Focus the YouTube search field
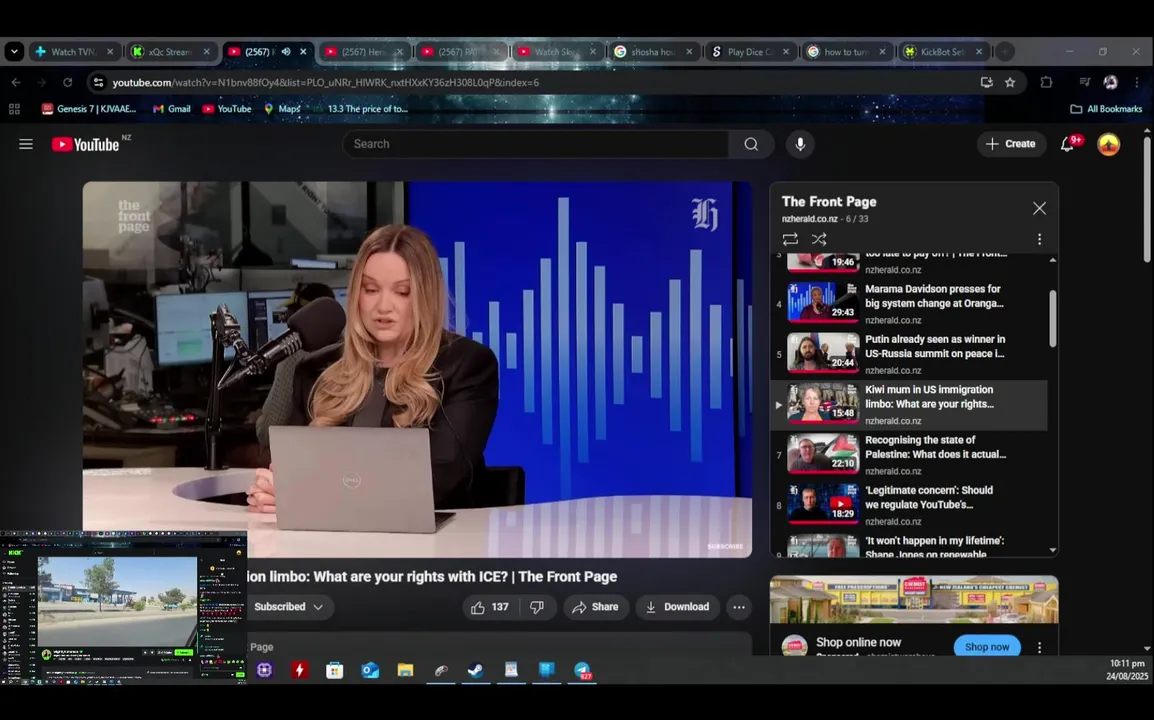Viewport: 1154px width, 720px height. pyautogui.click(x=536, y=144)
